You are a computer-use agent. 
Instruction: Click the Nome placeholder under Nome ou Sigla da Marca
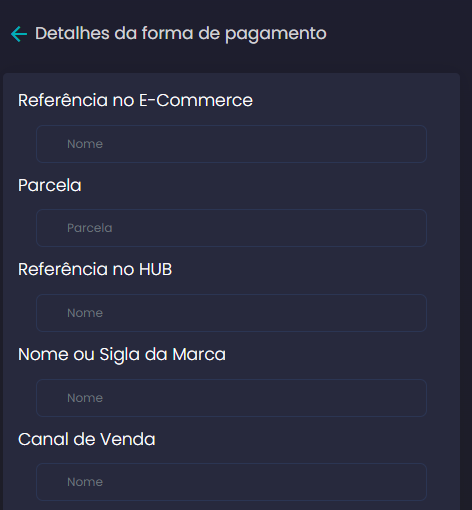pos(85,398)
